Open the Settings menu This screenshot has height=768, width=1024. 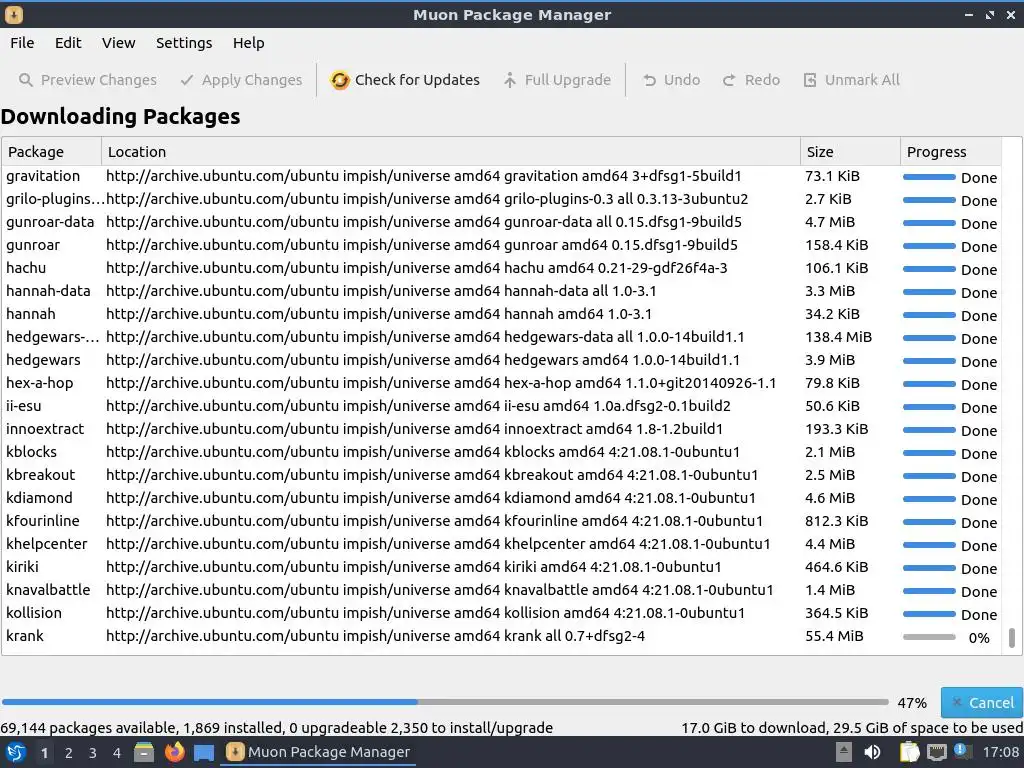[x=184, y=43]
